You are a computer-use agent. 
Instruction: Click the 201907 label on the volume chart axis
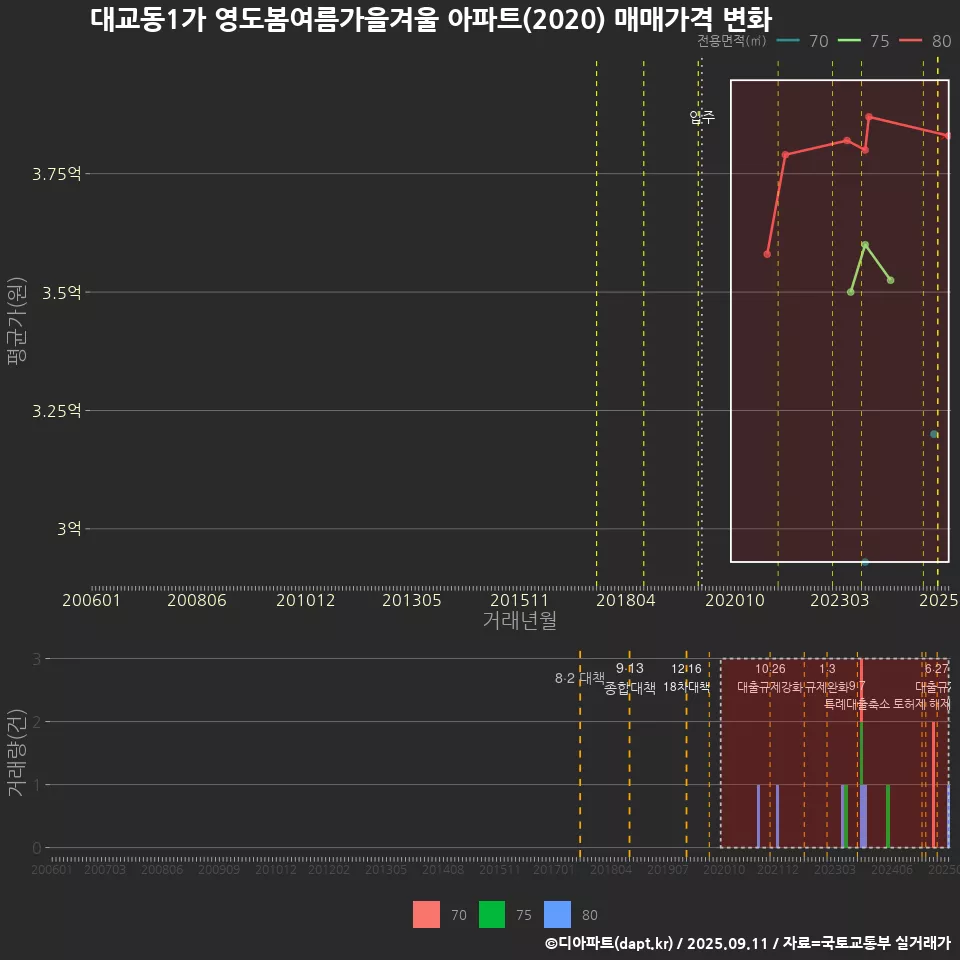pyautogui.click(x=667, y=869)
